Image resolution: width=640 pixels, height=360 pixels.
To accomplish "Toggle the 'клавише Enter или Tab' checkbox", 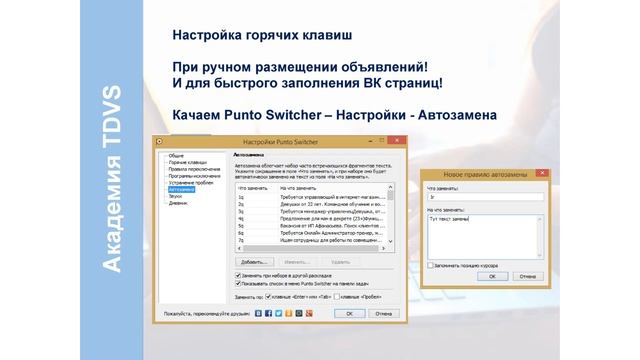I will click(x=268, y=297).
